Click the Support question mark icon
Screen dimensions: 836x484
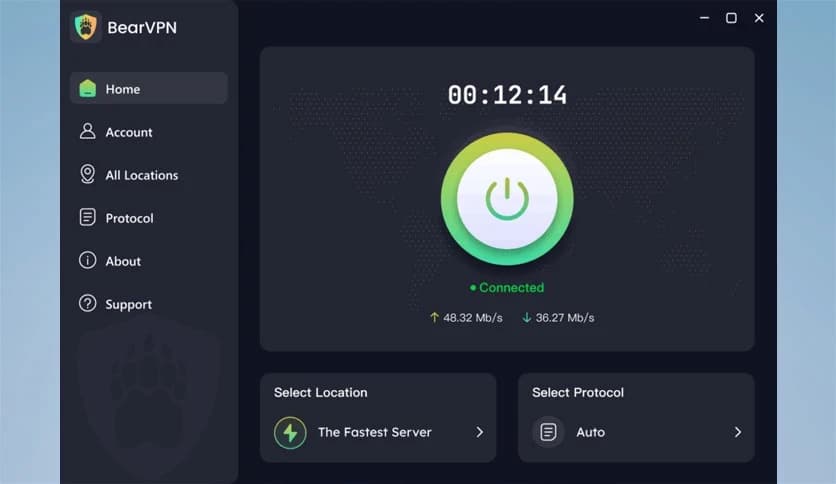[87, 303]
